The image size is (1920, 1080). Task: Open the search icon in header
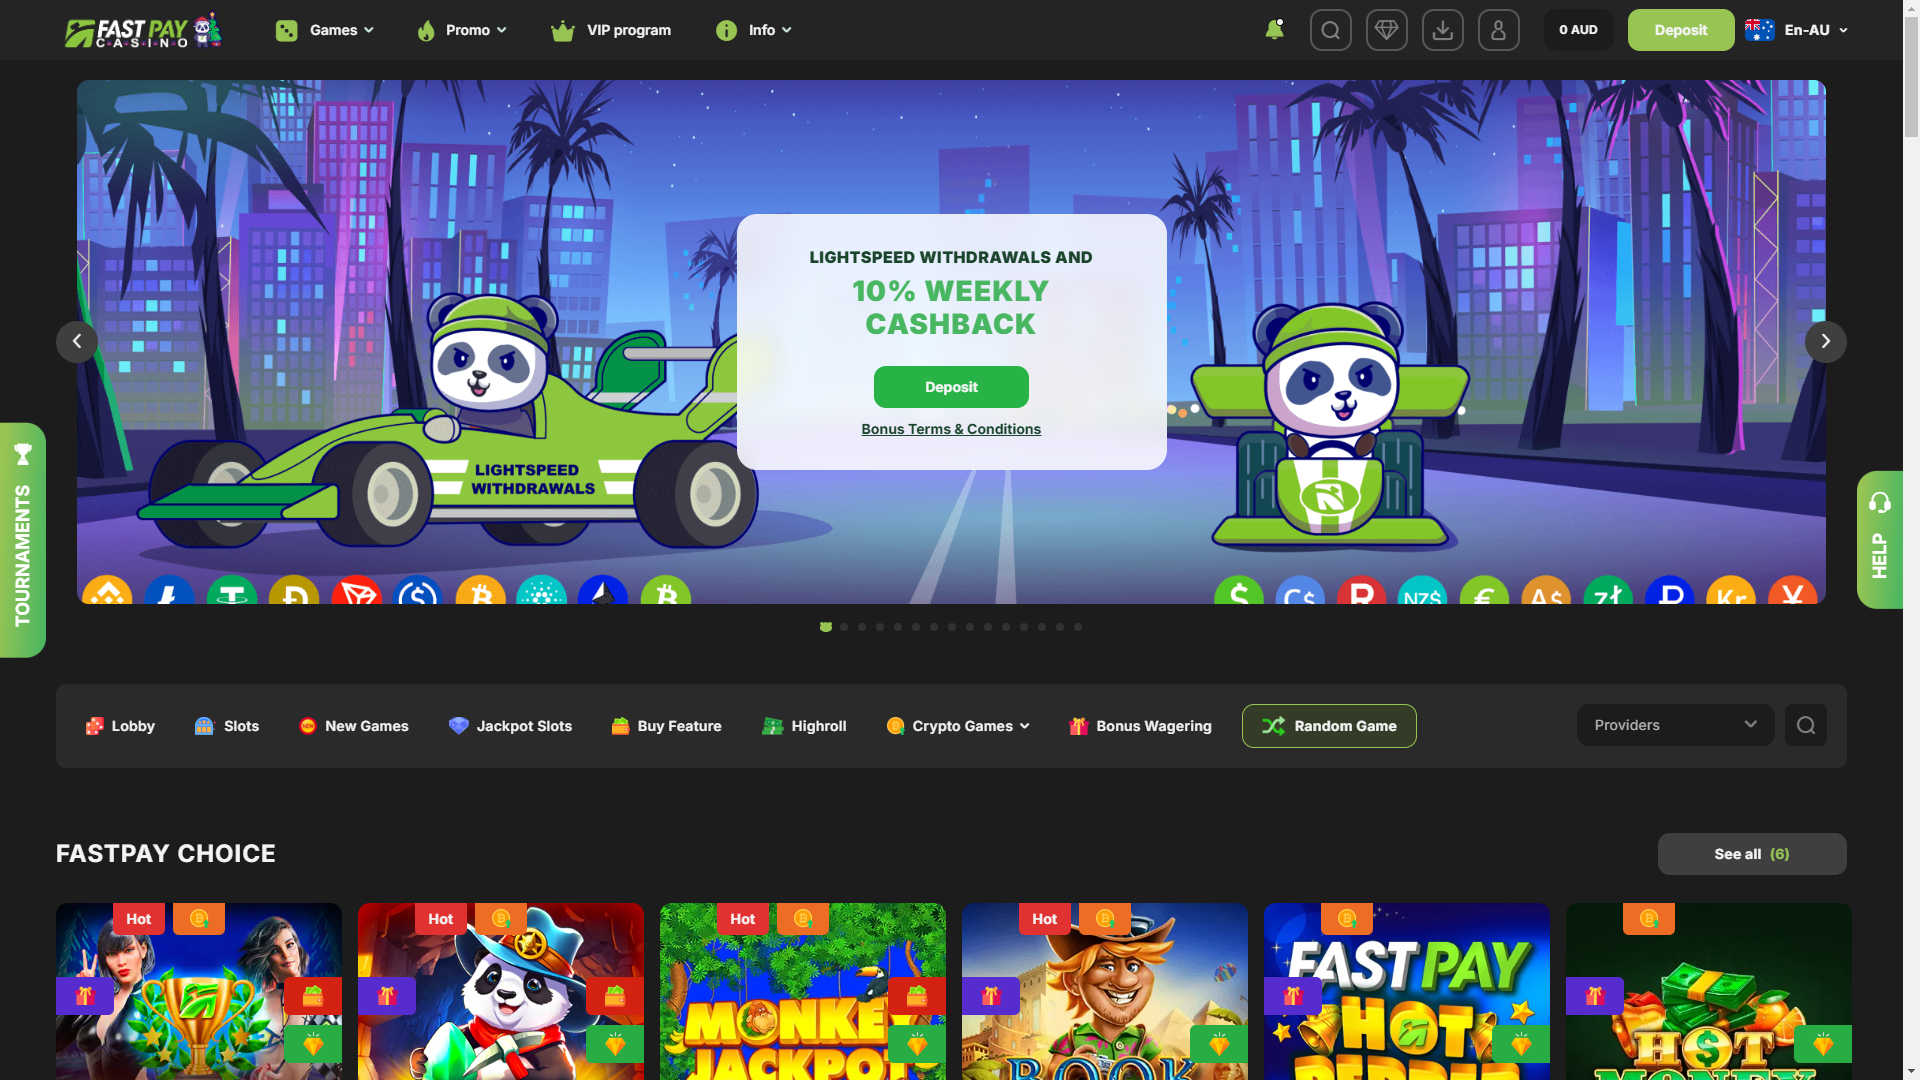click(1330, 30)
